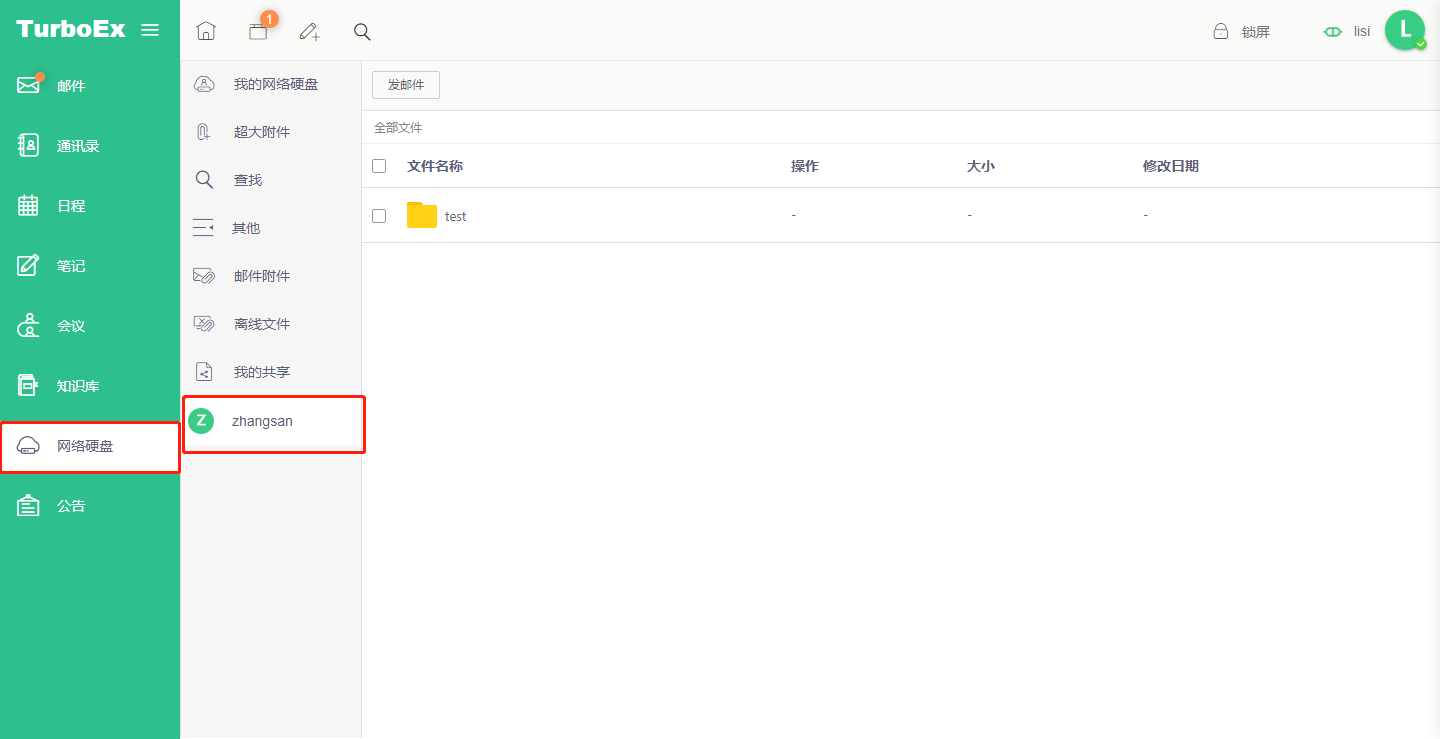Open the test folder name
Image resolution: width=1440 pixels, height=739 pixels.
click(x=455, y=216)
